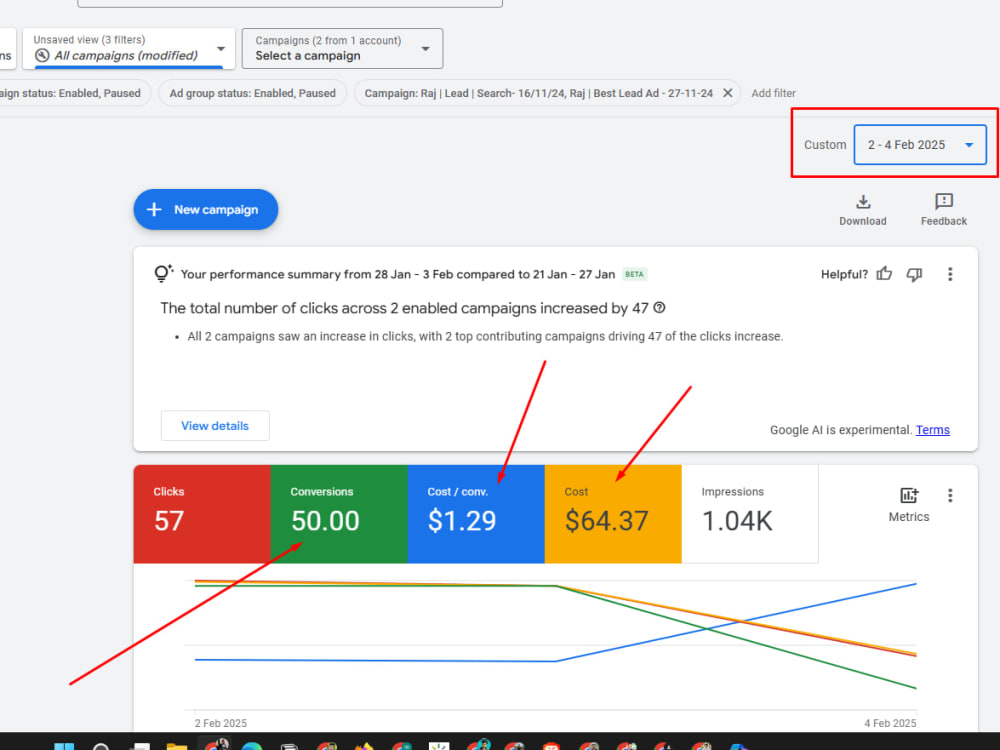Click the Google AI is experimental text
1000x750 pixels.
841,430
